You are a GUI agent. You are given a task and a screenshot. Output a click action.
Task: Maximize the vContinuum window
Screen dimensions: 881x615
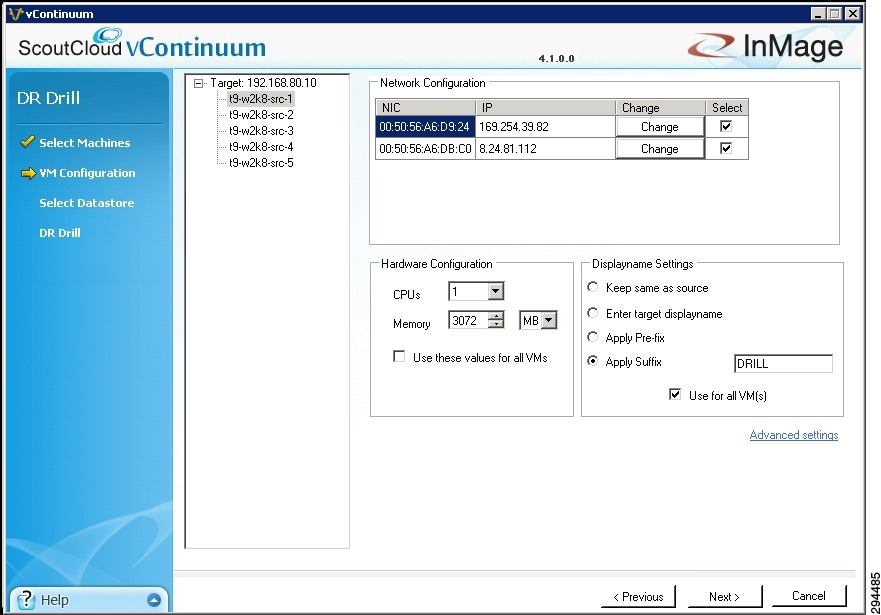pyautogui.click(x=835, y=13)
